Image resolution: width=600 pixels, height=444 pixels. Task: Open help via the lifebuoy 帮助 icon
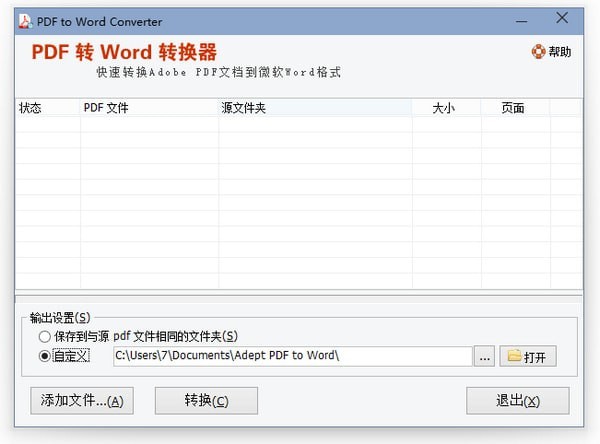551,51
